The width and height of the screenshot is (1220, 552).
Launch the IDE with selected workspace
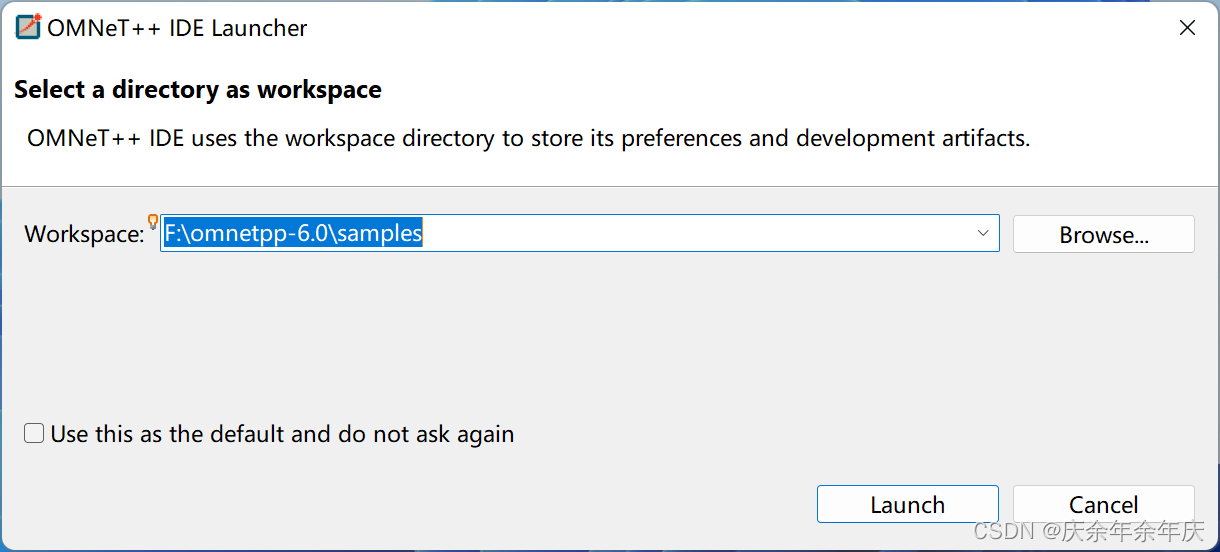(907, 504)
